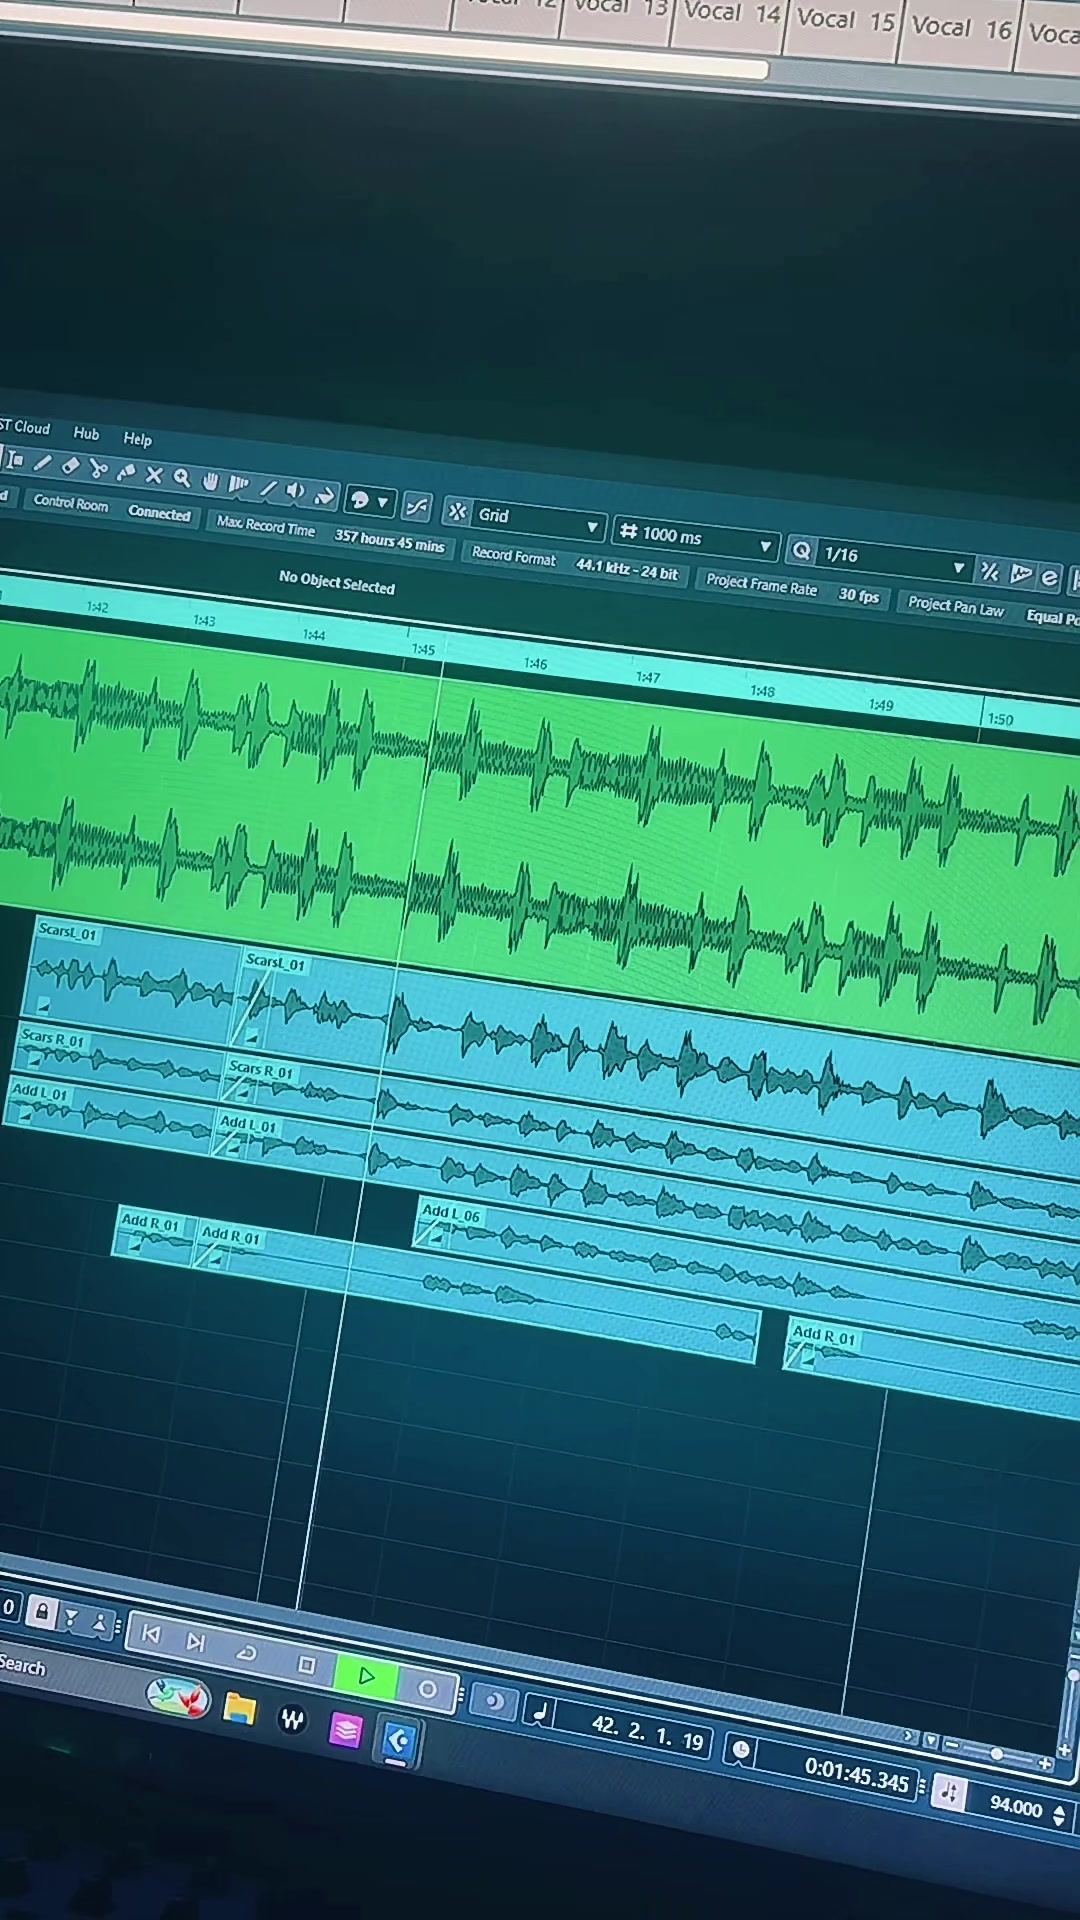
Task: Activate the Mute X tool
Action: tap(154, 475)
